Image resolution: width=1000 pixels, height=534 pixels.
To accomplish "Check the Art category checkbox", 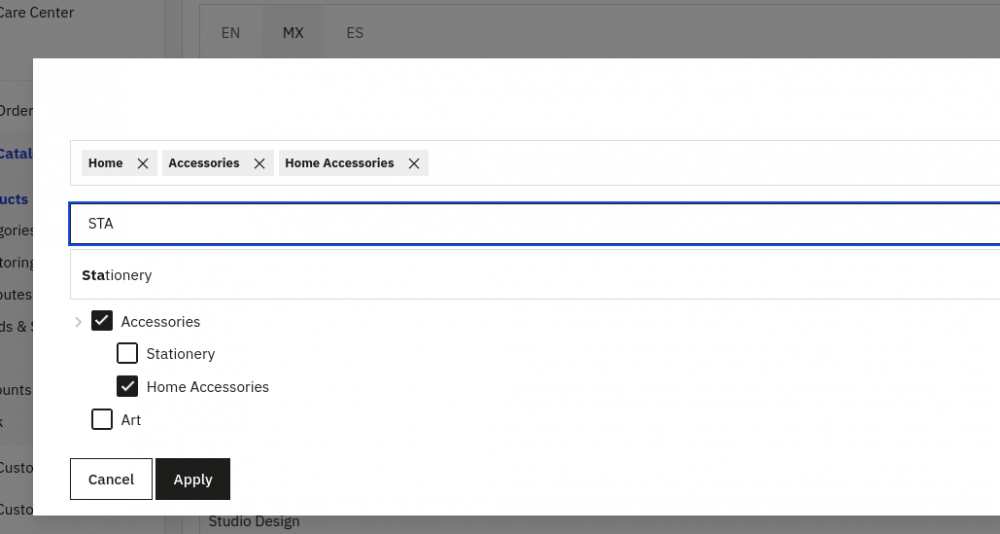I will (x=102, y=419).
